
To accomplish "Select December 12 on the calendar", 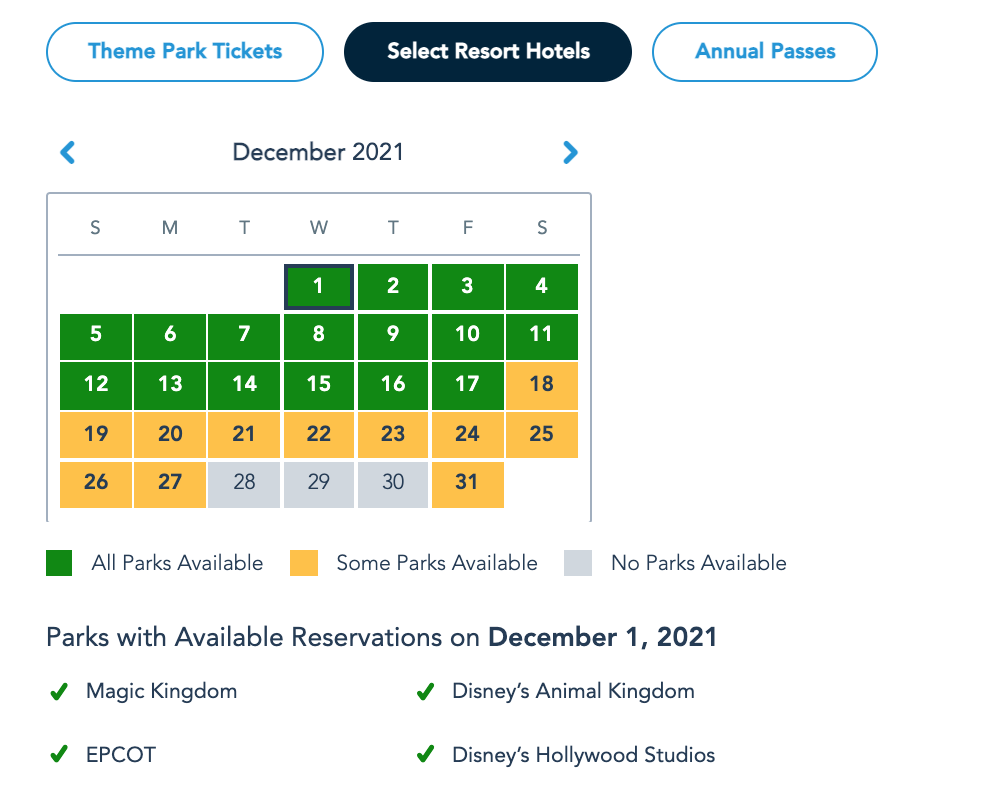I will coord(96,385).
